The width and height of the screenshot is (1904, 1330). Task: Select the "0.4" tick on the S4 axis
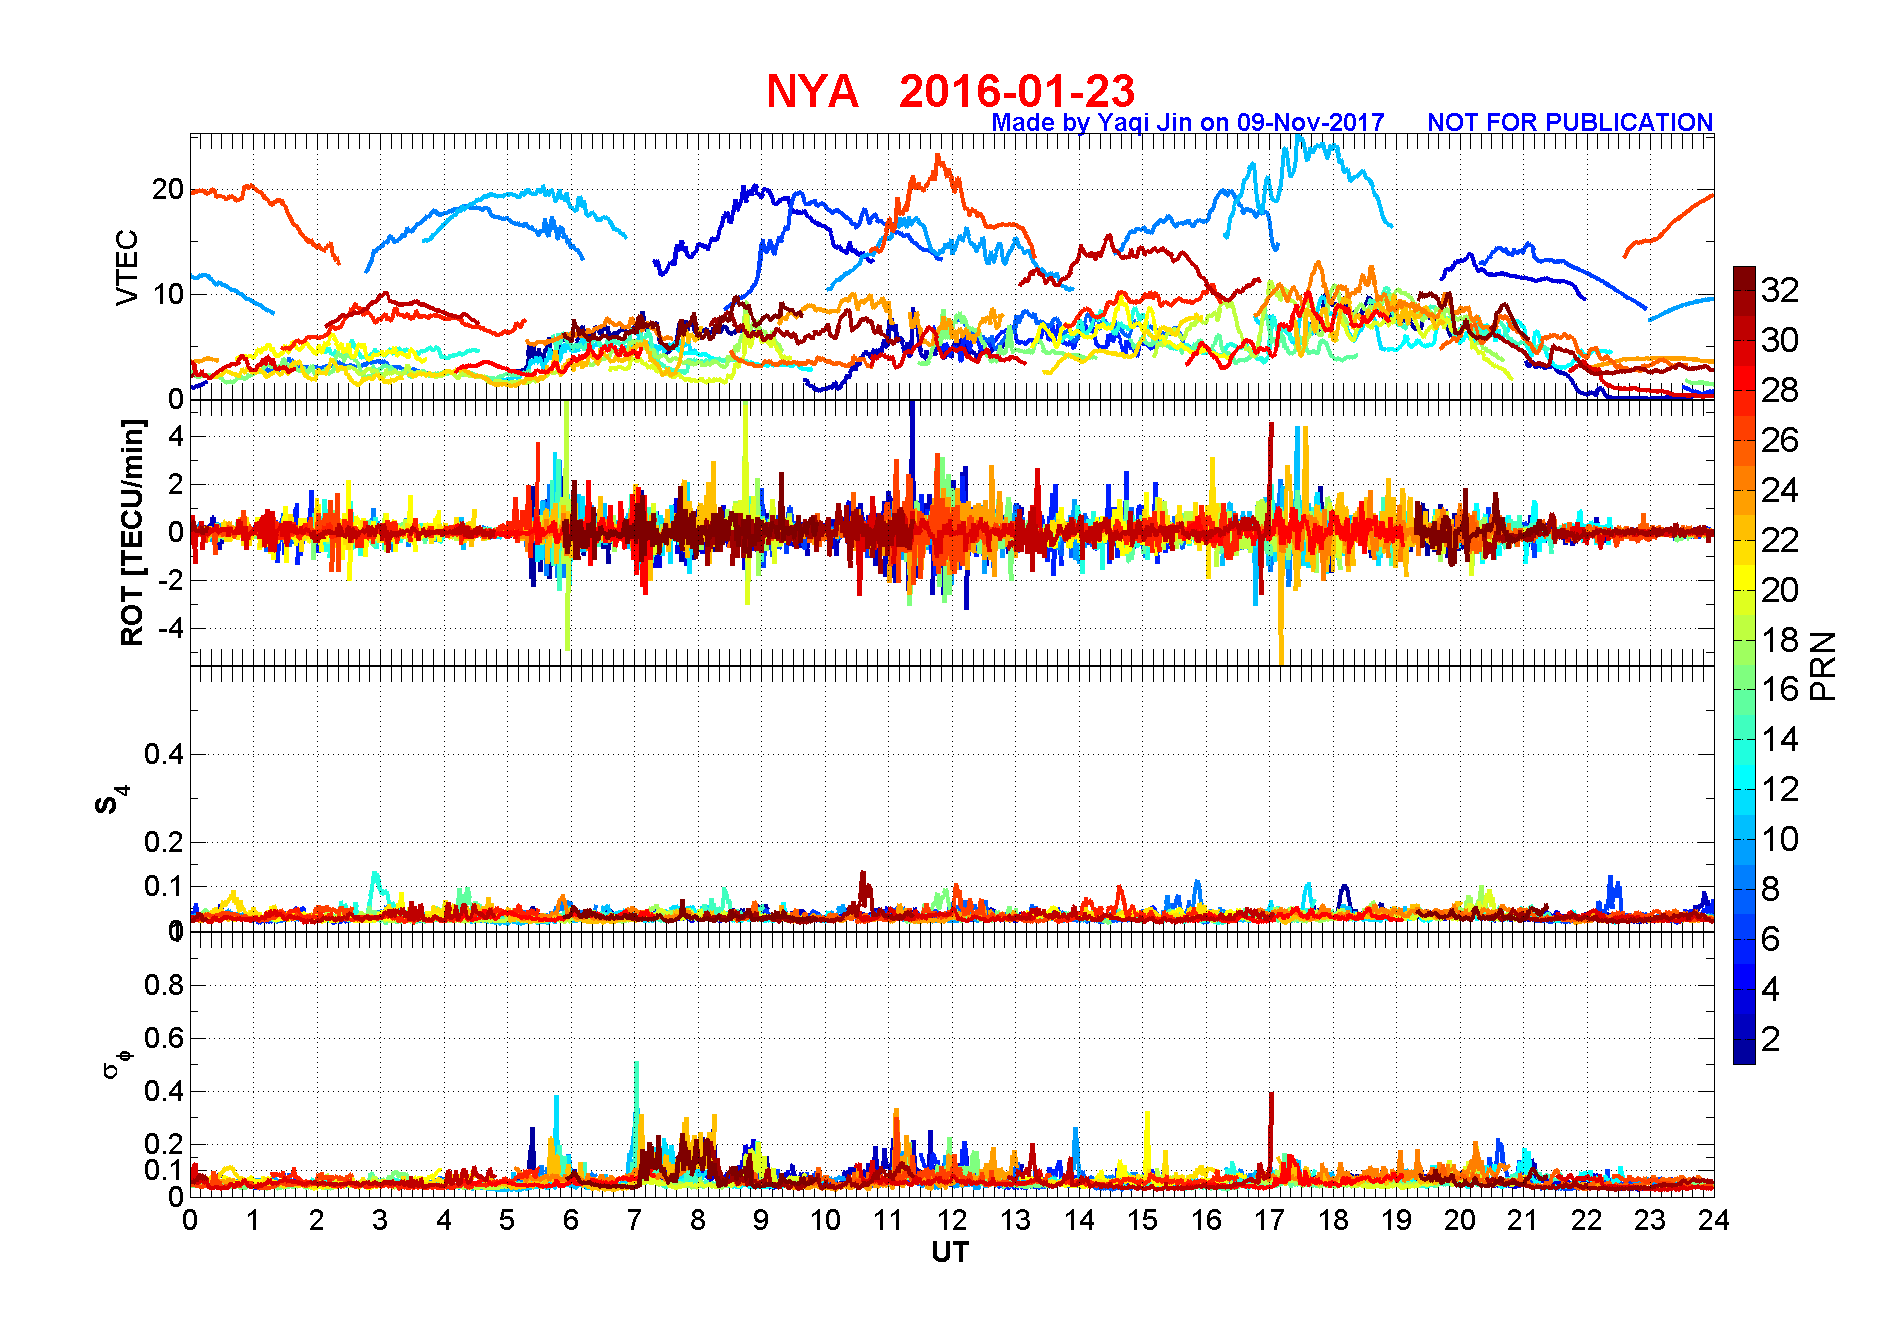(164, 754)
